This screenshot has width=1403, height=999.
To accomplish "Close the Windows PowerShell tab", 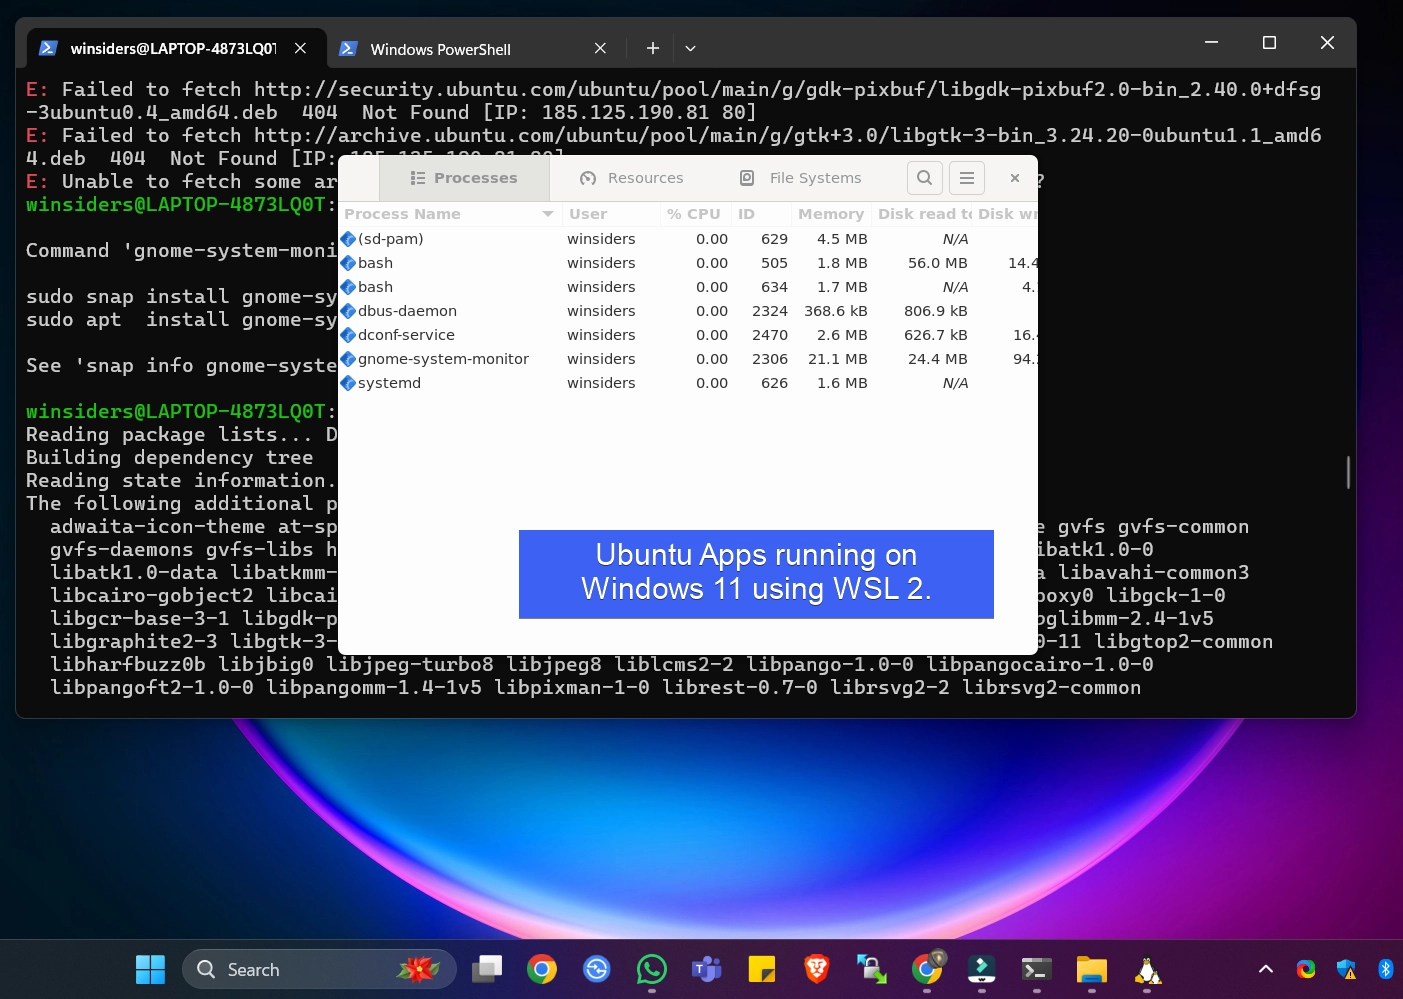I will click(x=600, y=48).
